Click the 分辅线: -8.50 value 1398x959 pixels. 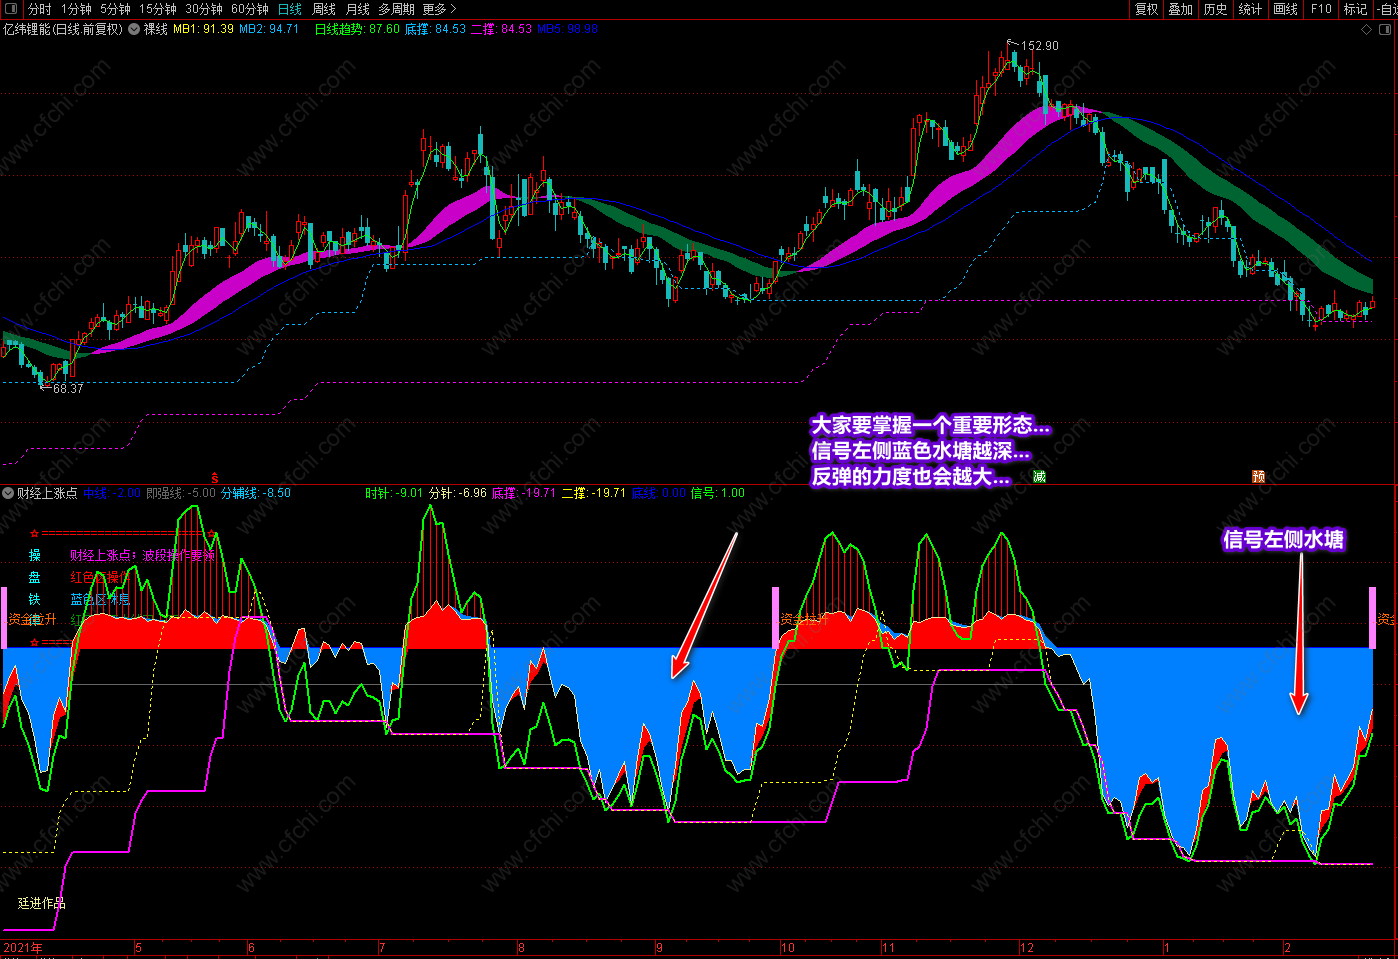point(256,493)
